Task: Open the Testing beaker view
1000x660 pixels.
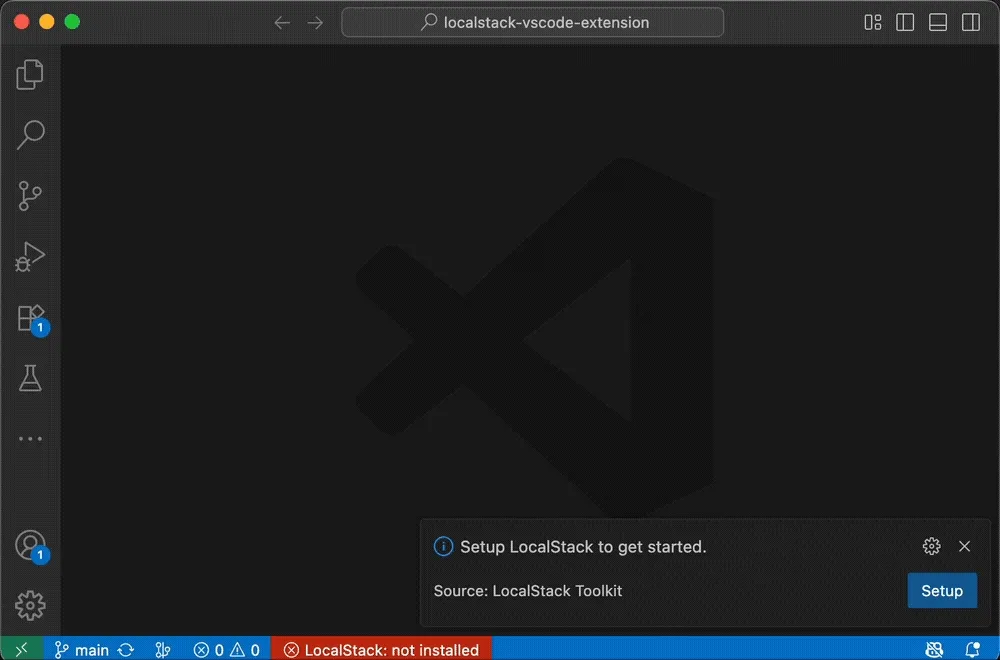Action: 30,378
